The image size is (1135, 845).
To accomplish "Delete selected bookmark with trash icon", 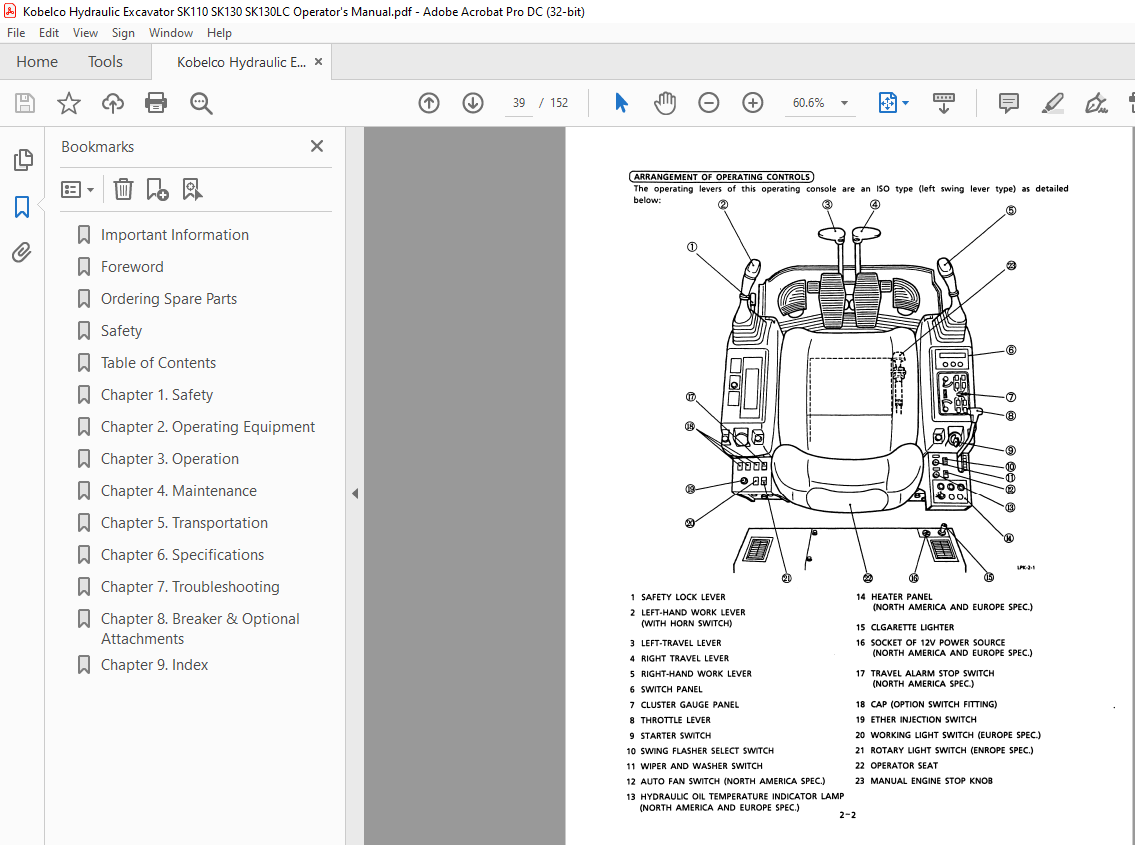I will point(123,190).
